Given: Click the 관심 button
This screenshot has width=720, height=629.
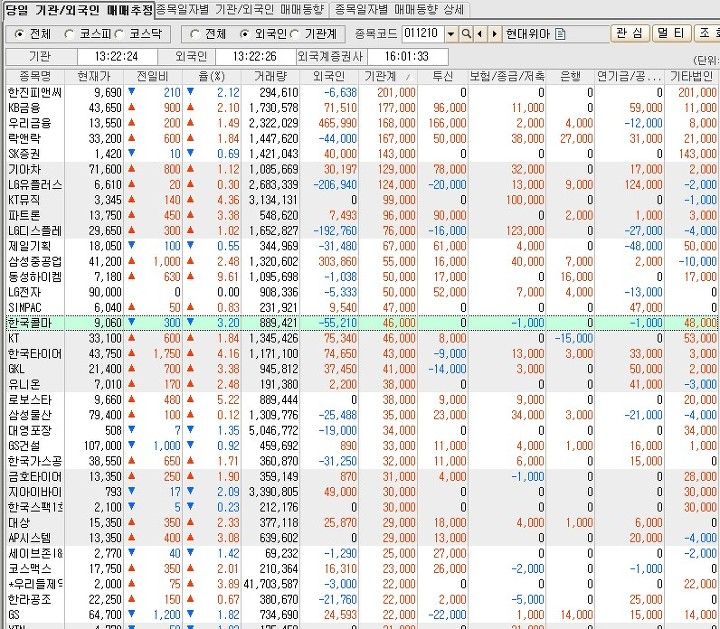Looking at the screenshot, I should point(630,34).
